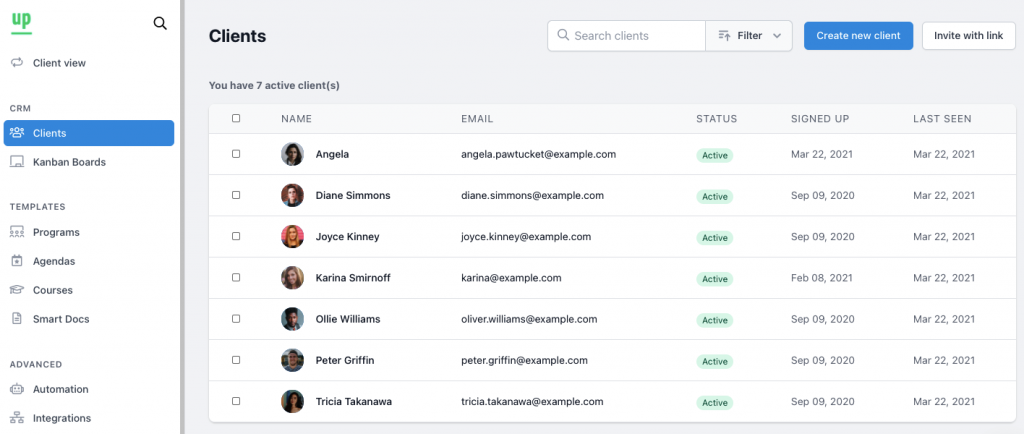This screenshot has height=434, width=1024.
Task: Click Invite with link button
Action: point(968,35)
